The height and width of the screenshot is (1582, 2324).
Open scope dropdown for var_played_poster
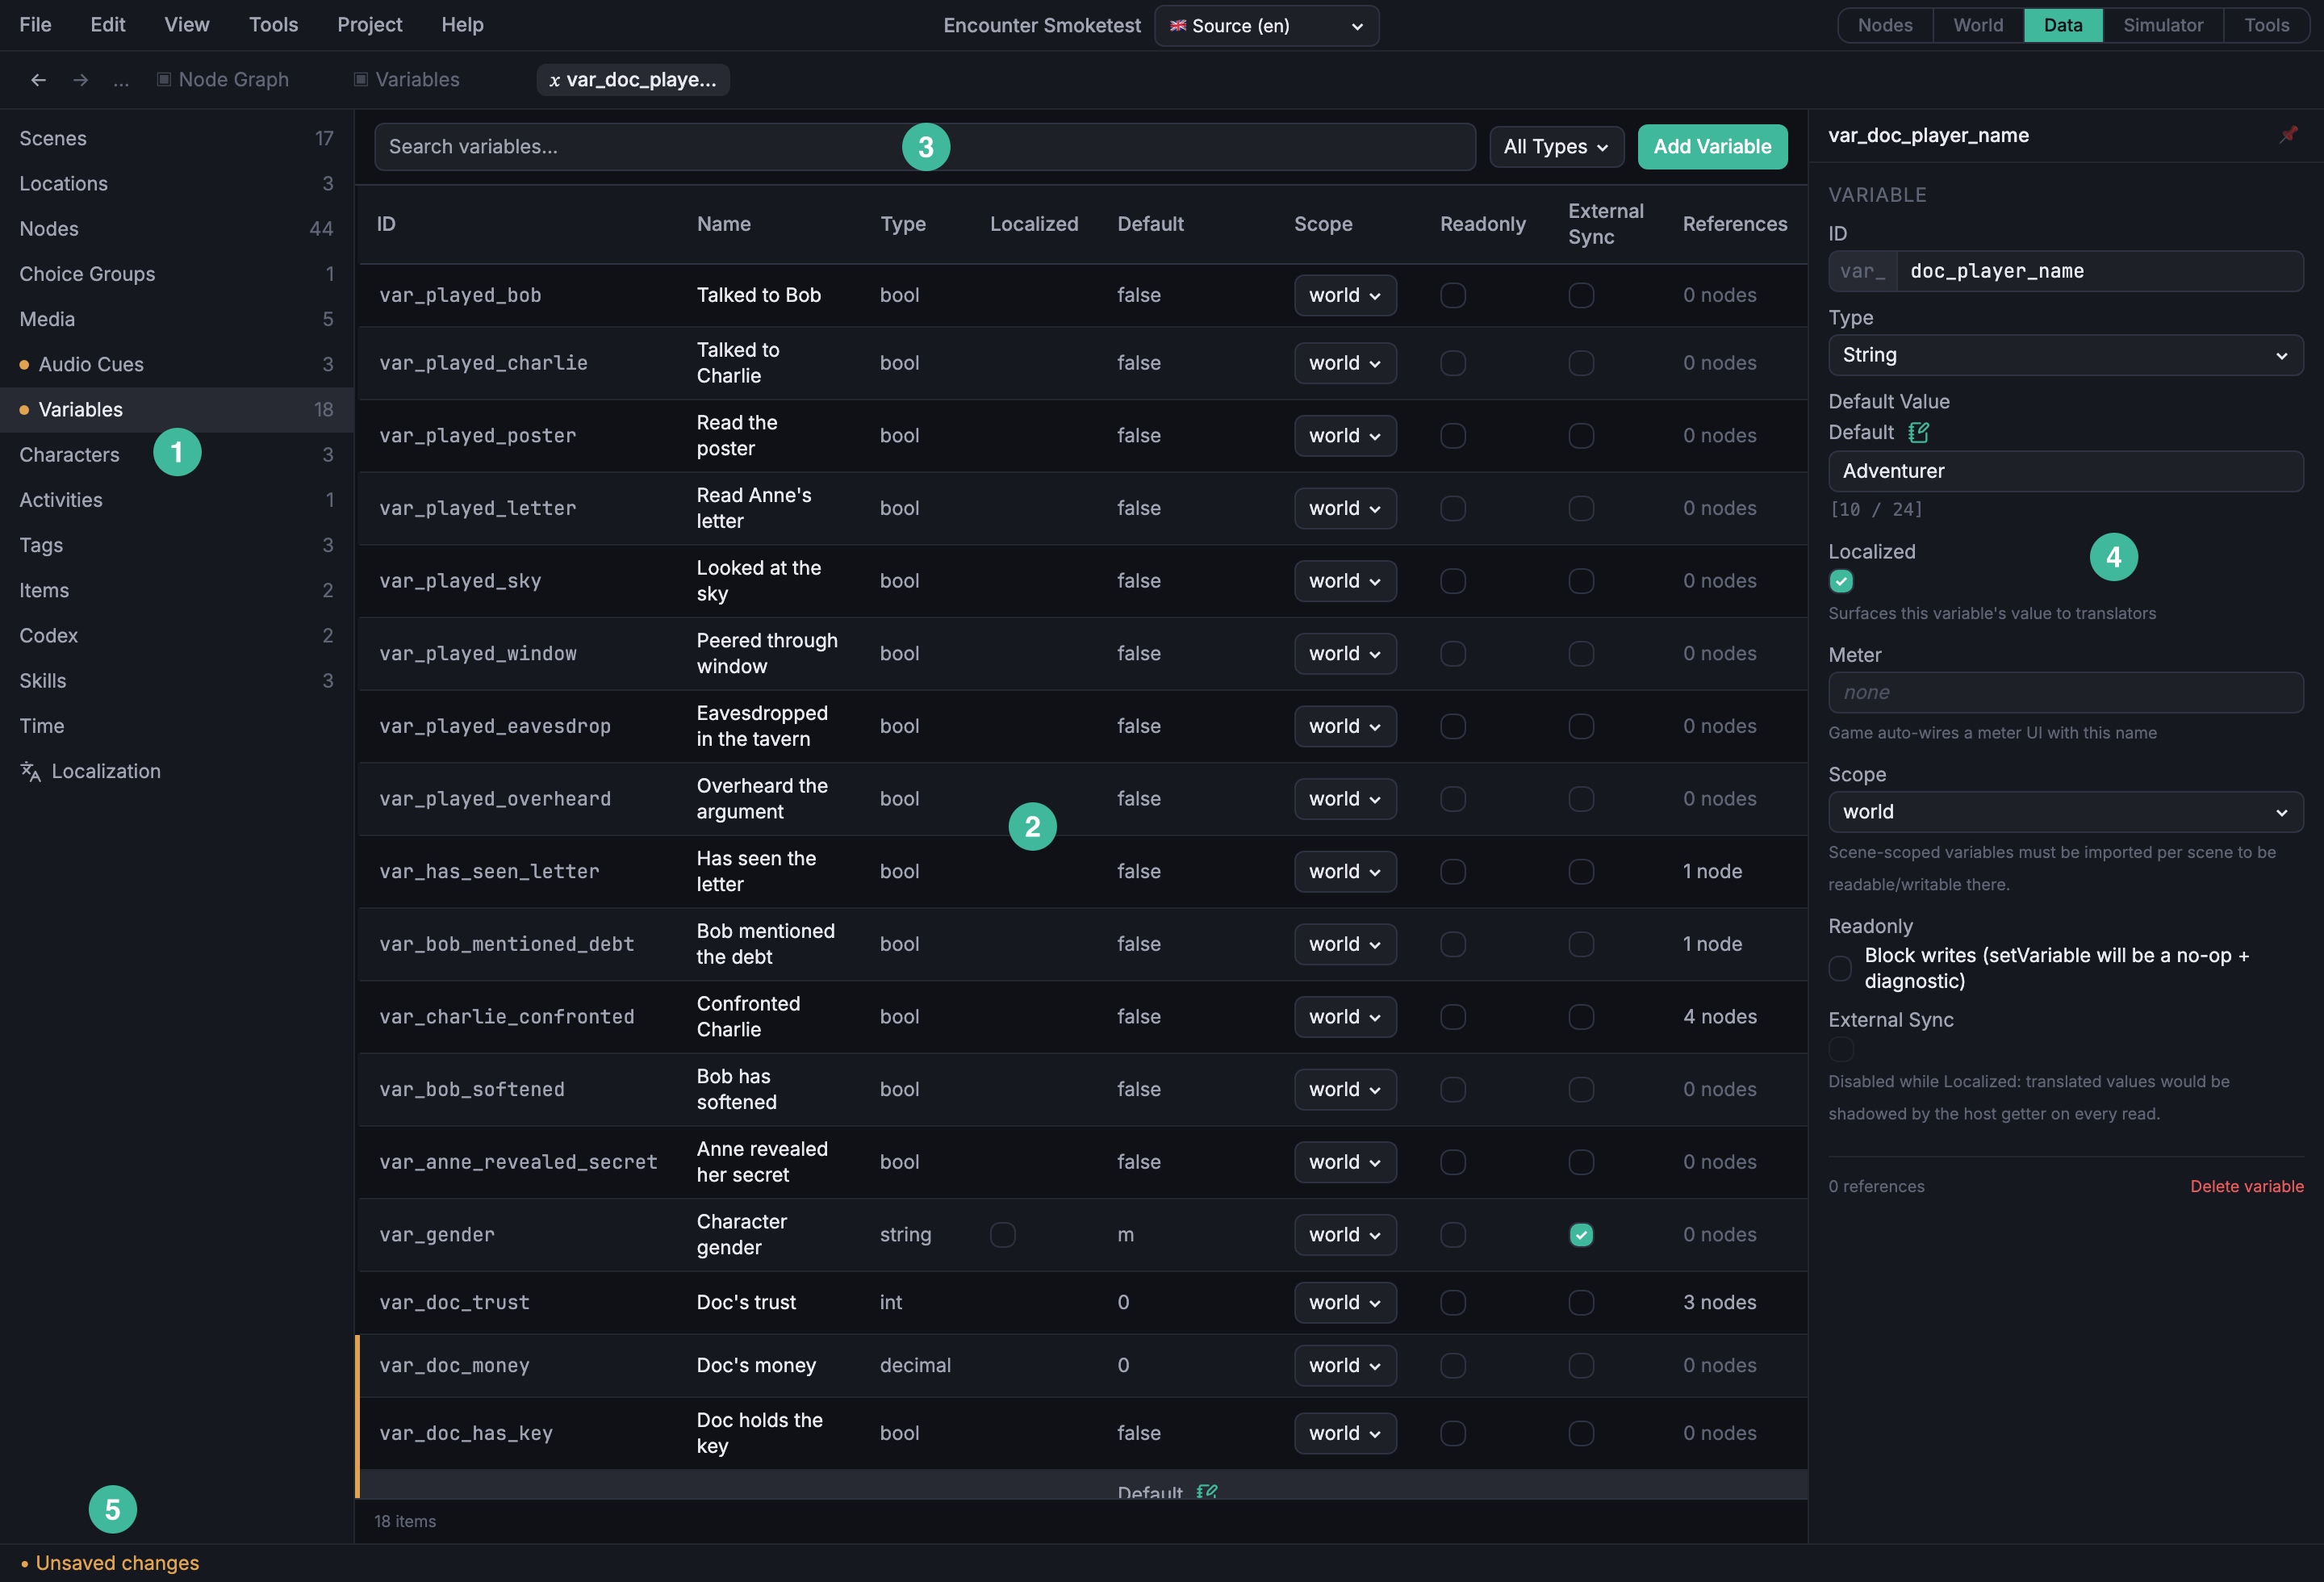coord(1345,436)
